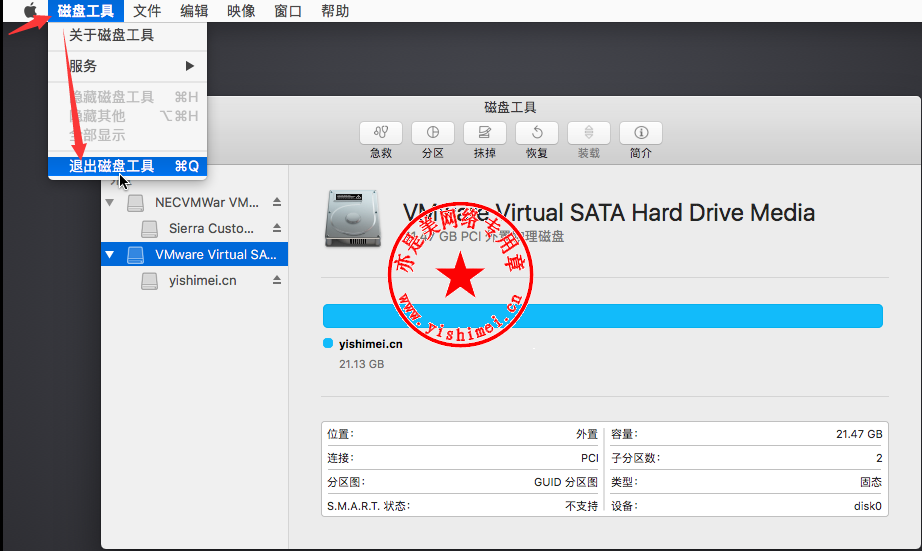Eject the NECVMWar VM... disk
The width and height of the screenshot is (922, 551).
(277, 202)
